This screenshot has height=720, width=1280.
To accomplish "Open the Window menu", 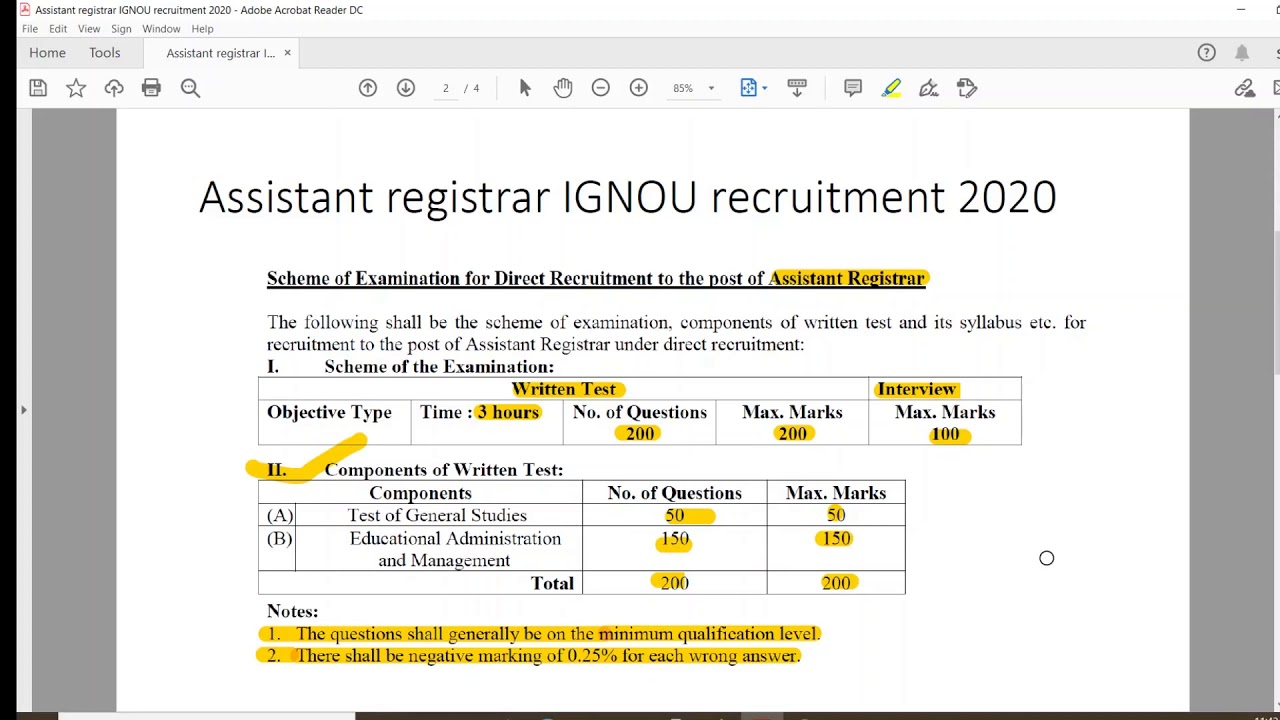I will pos(161,29).
